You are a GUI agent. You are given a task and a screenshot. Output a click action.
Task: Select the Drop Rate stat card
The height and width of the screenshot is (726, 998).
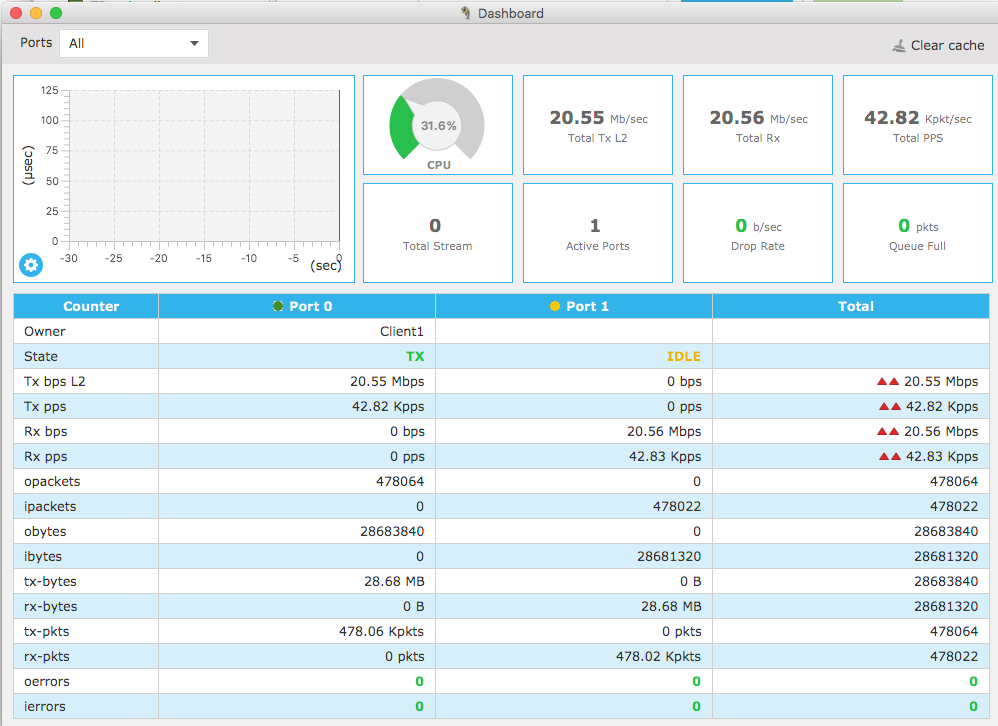(x=757, y=233)
